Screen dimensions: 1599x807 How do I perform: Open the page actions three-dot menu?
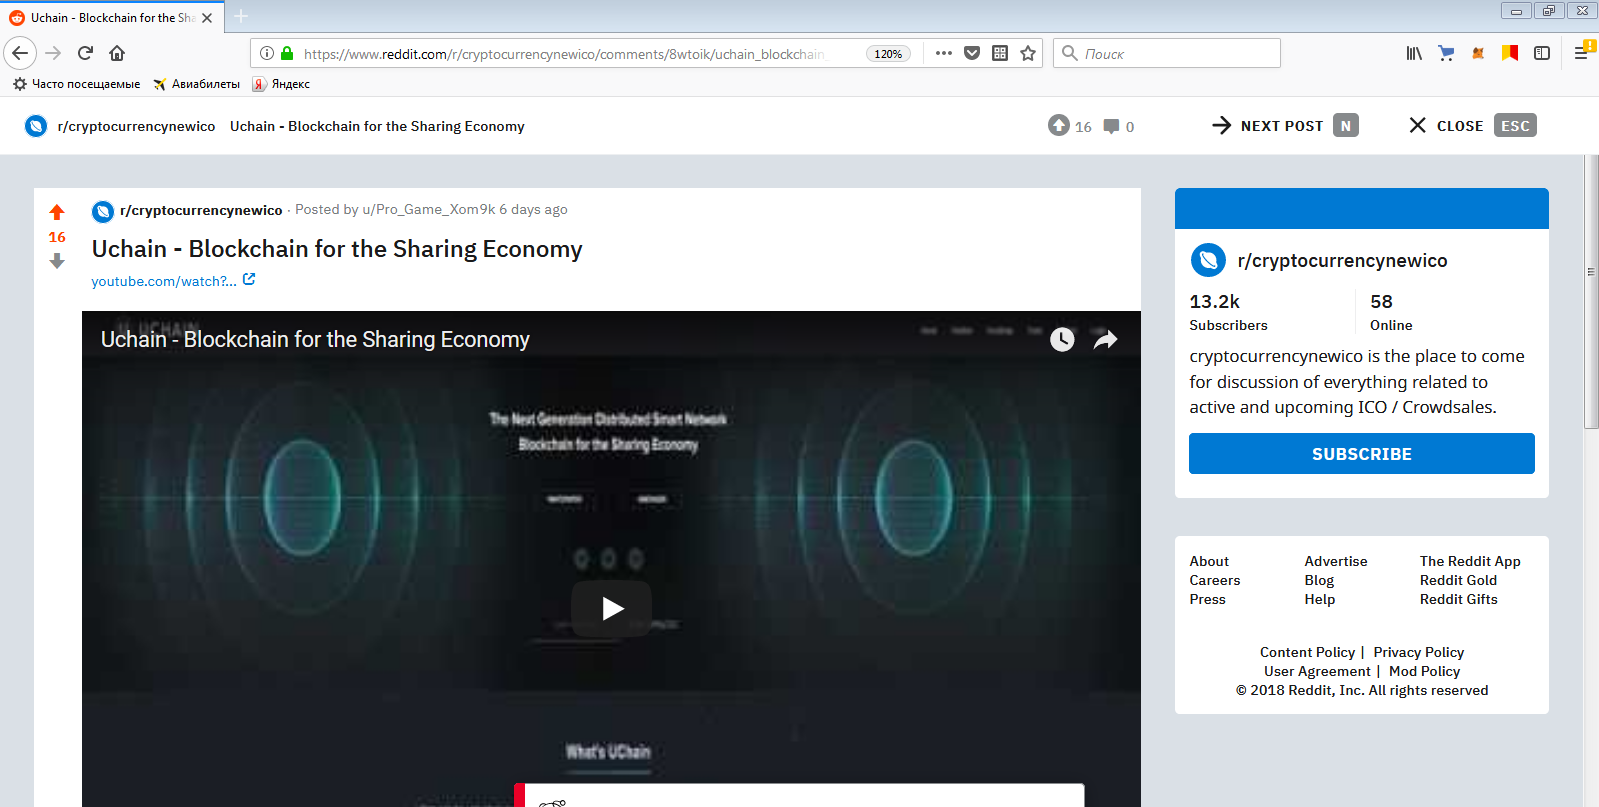point(943,53)
